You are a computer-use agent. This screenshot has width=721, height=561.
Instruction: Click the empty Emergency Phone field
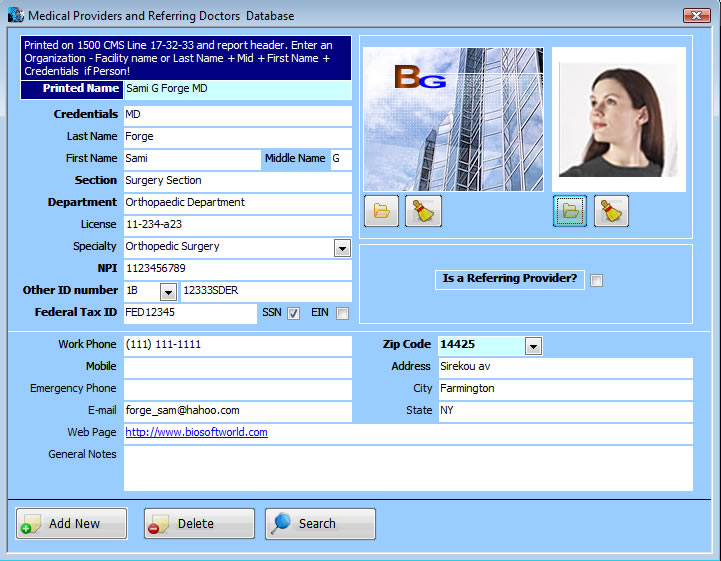tap(238, 390)
